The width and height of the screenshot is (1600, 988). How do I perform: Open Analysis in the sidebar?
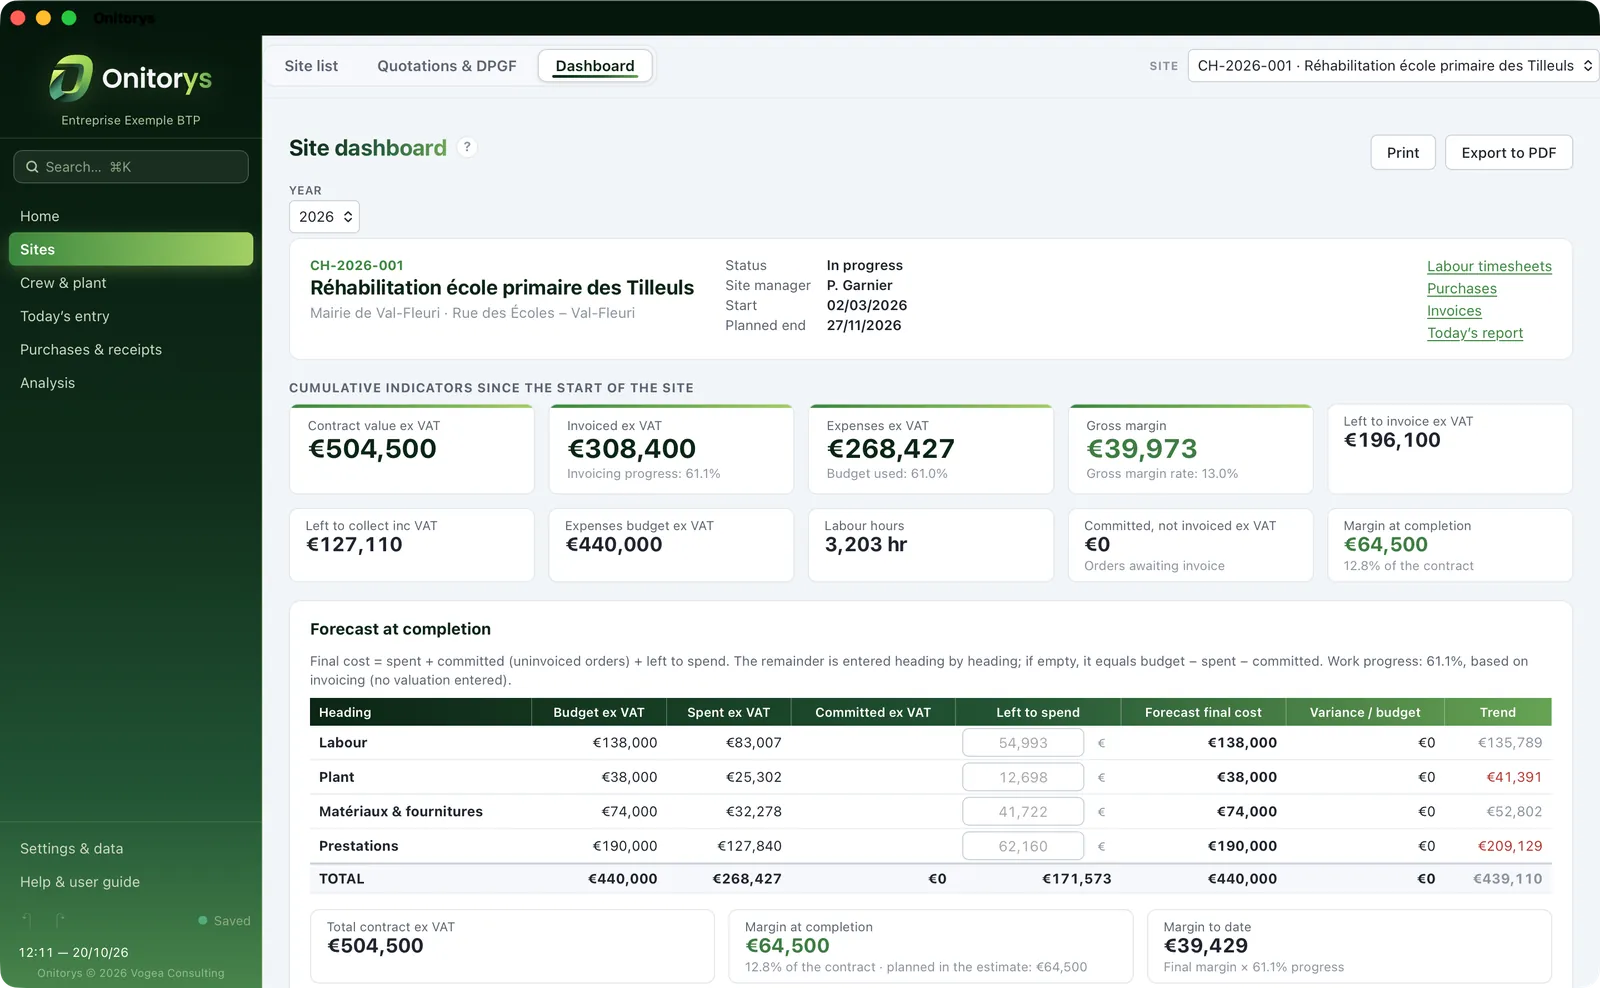pyautogui.click(x=131, y=383)
